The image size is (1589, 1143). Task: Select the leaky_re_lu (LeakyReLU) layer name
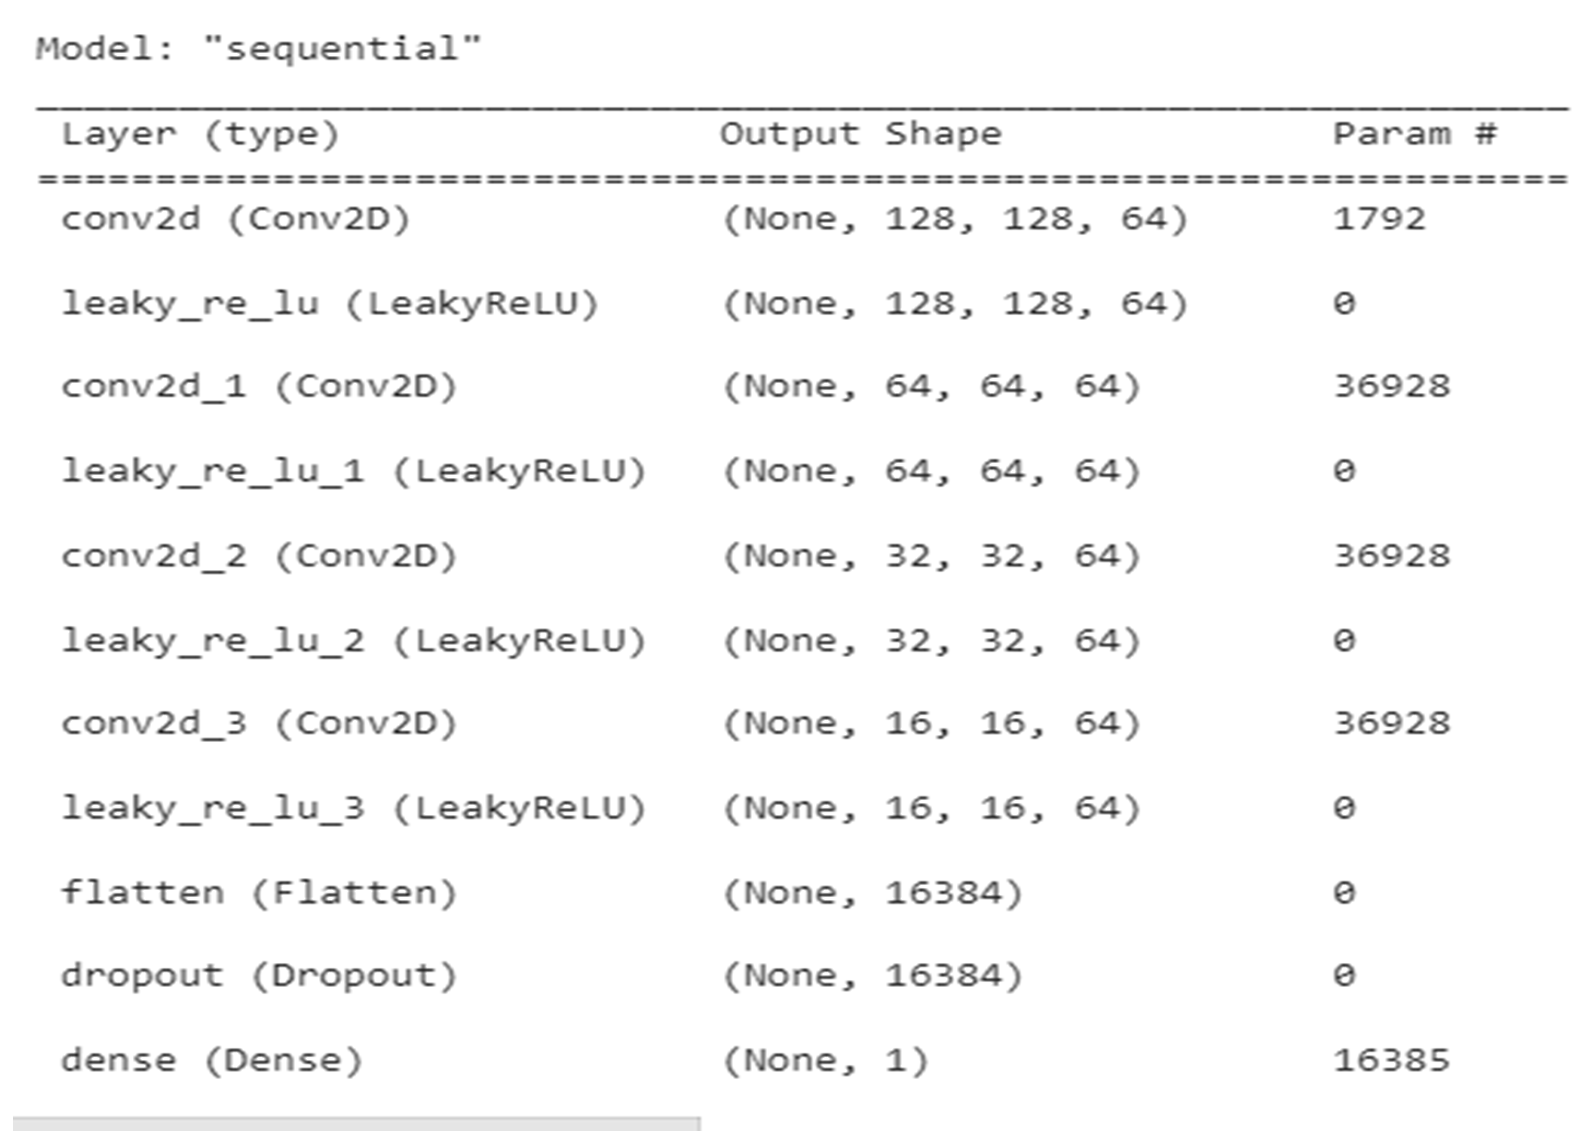[x=330, y=303]
